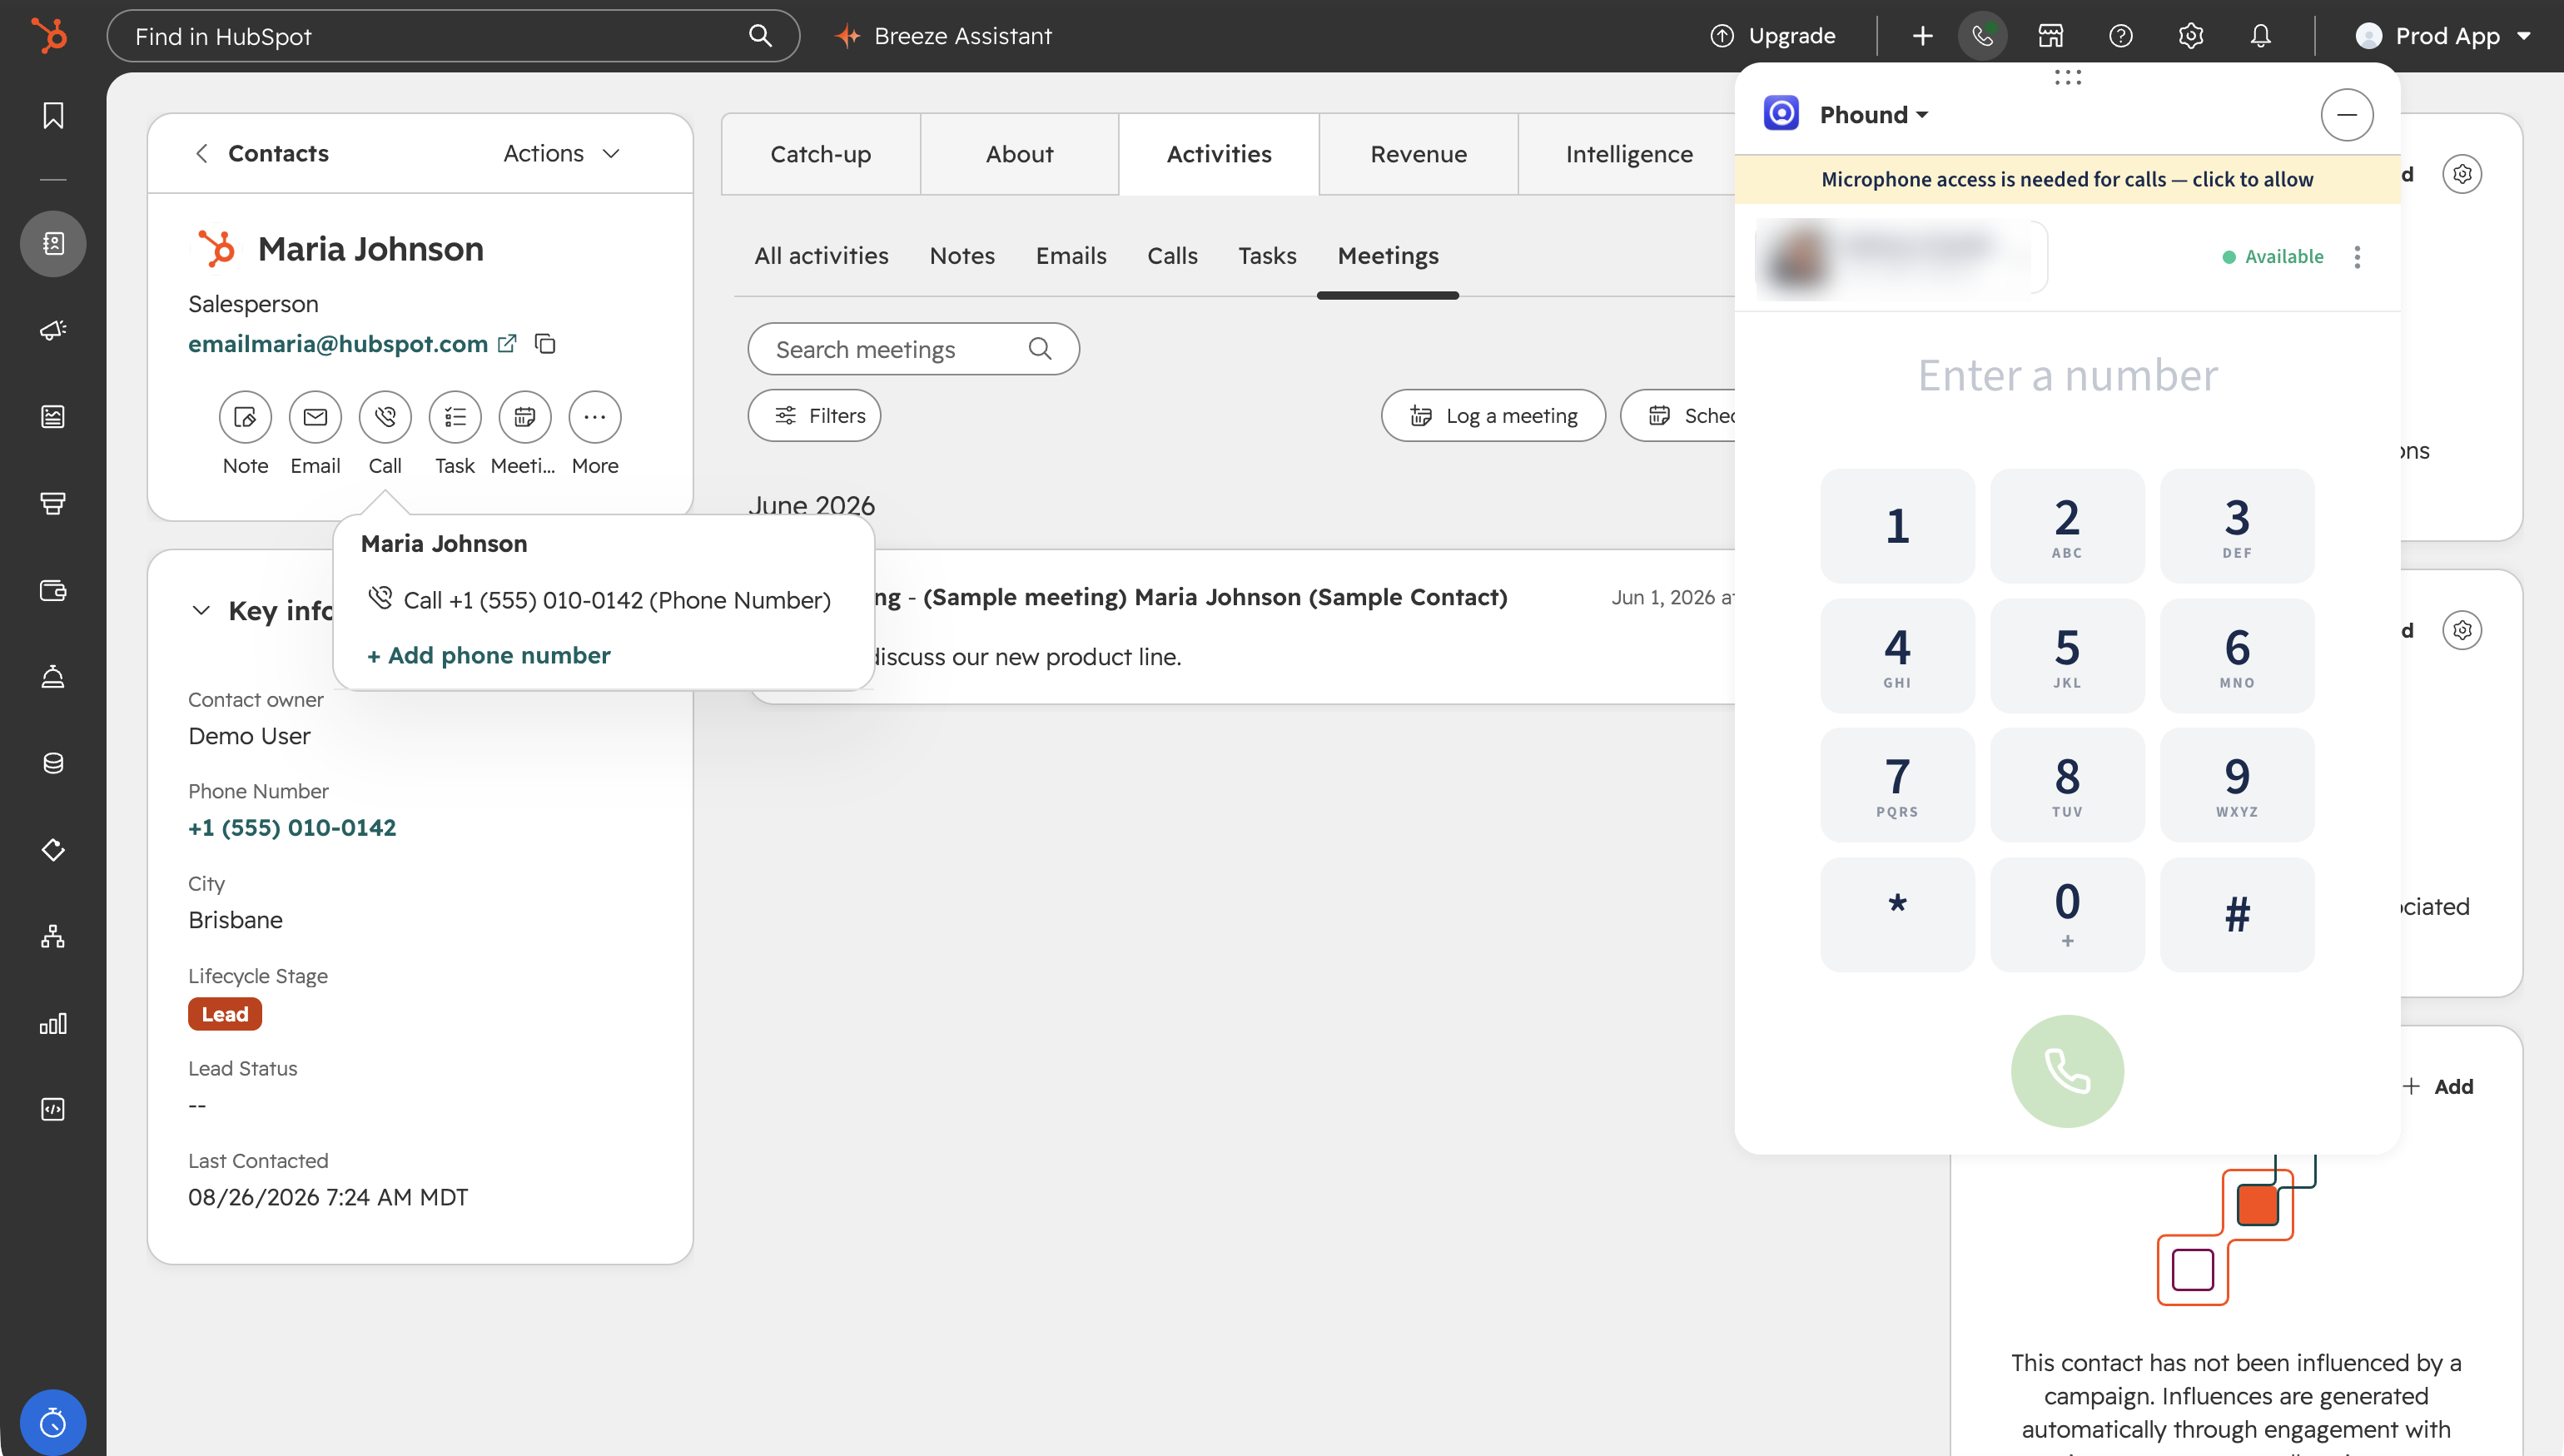Screen dimensions: 2564x1456
Task: Click the create plus icon in top bar
Action: click(1922, 36)
